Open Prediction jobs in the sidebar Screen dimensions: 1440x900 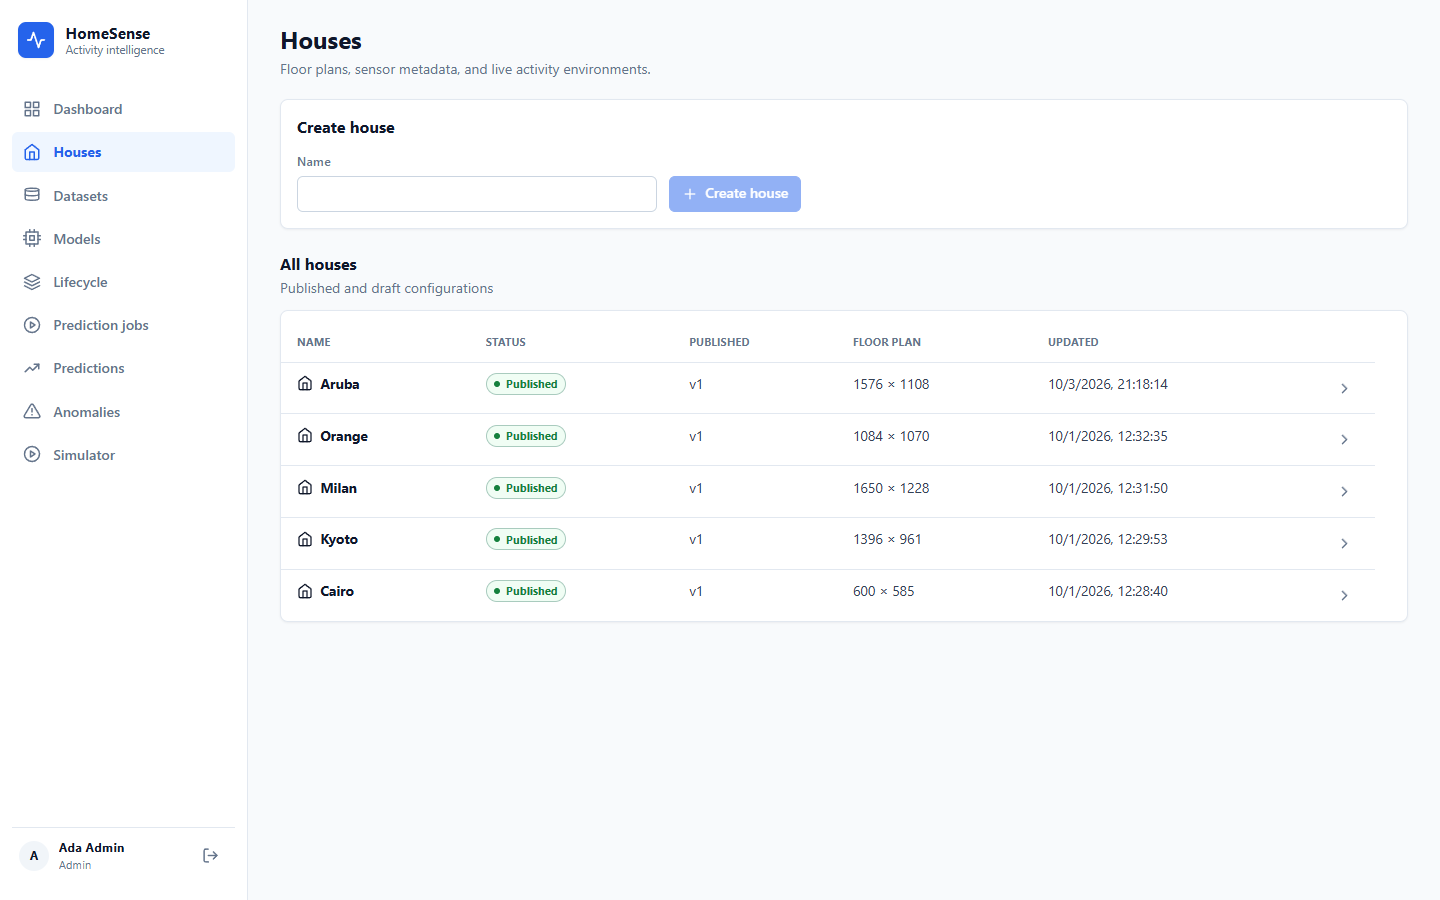coord(123,325)
